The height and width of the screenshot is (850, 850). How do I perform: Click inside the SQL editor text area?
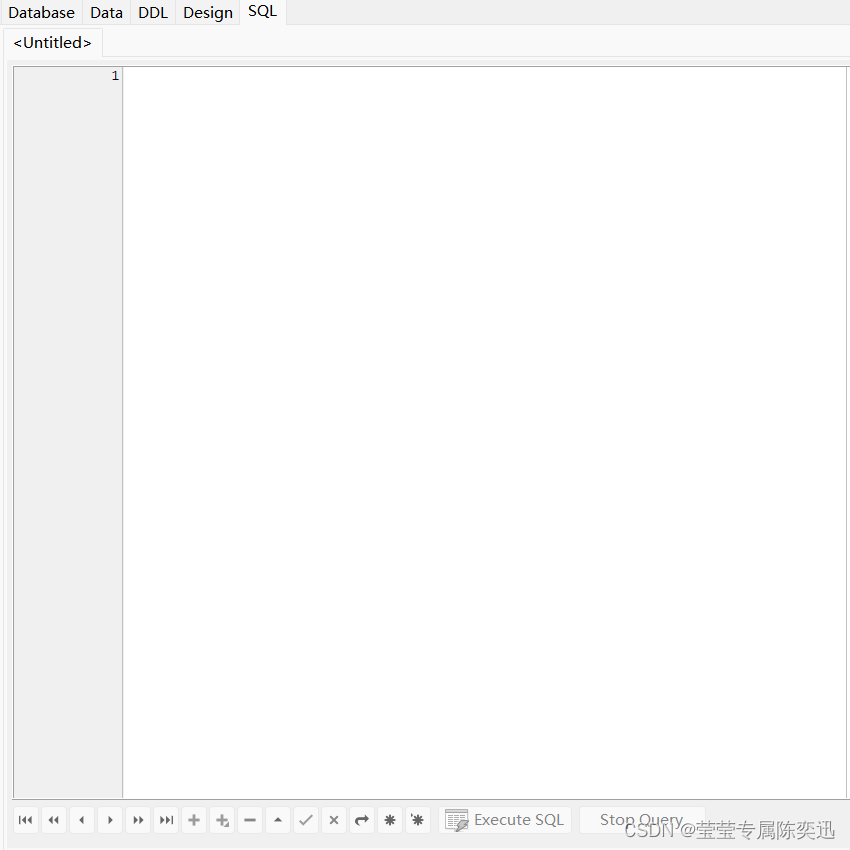point(484,432)
